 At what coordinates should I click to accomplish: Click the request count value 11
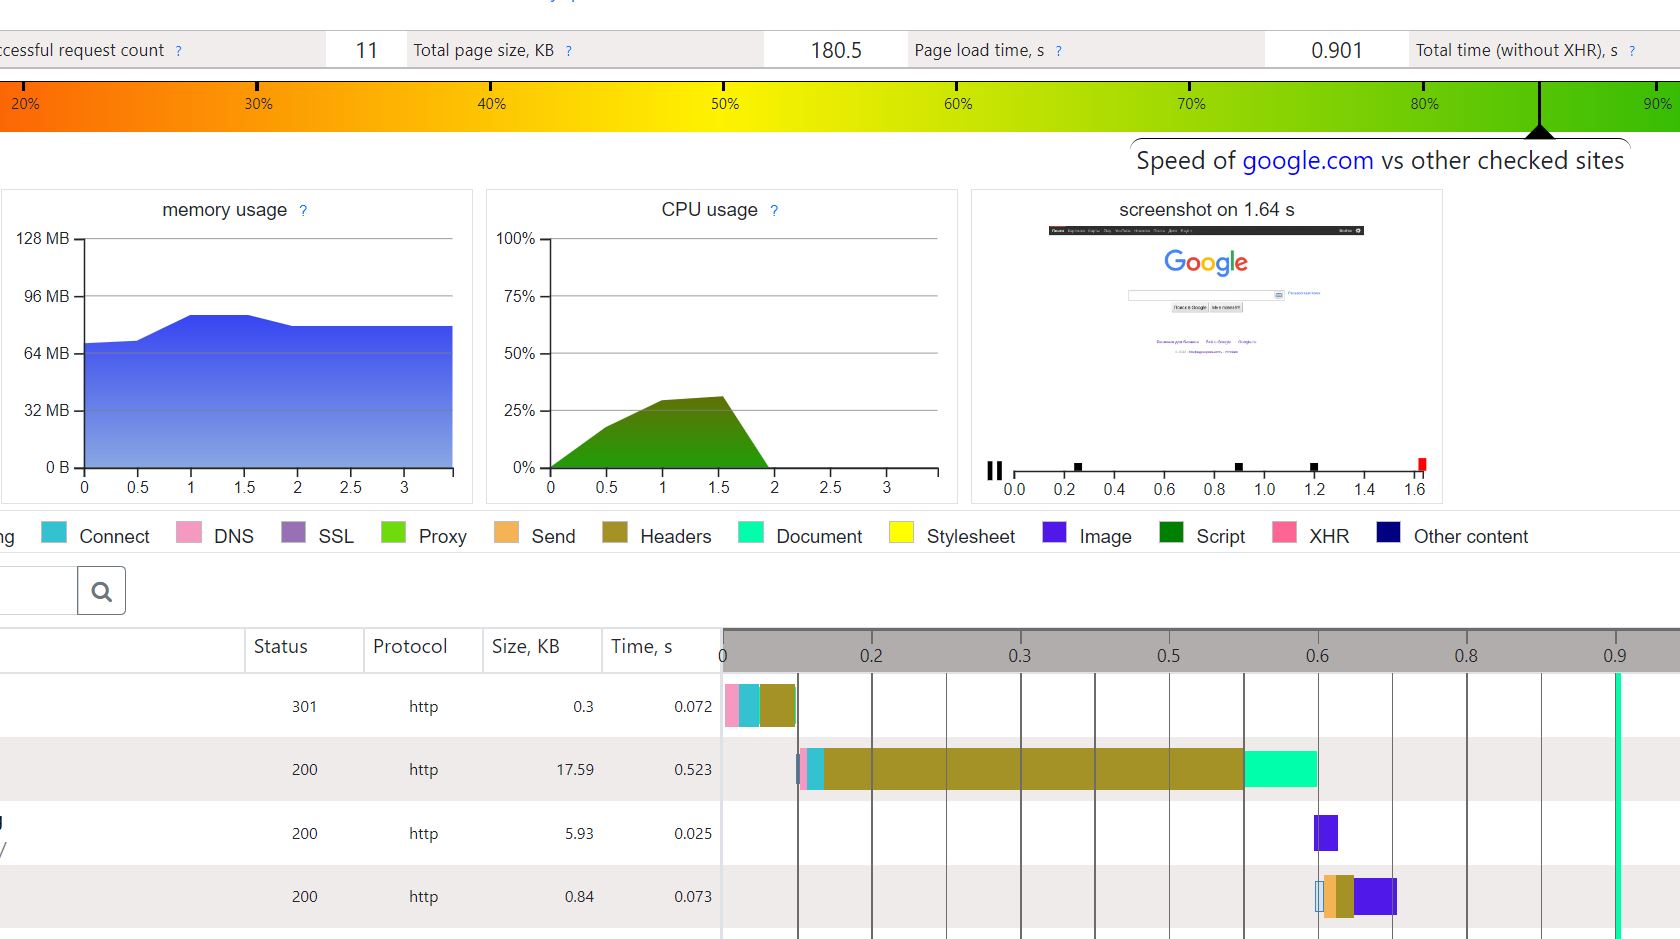pyautogui.click(x=366, y=50)
